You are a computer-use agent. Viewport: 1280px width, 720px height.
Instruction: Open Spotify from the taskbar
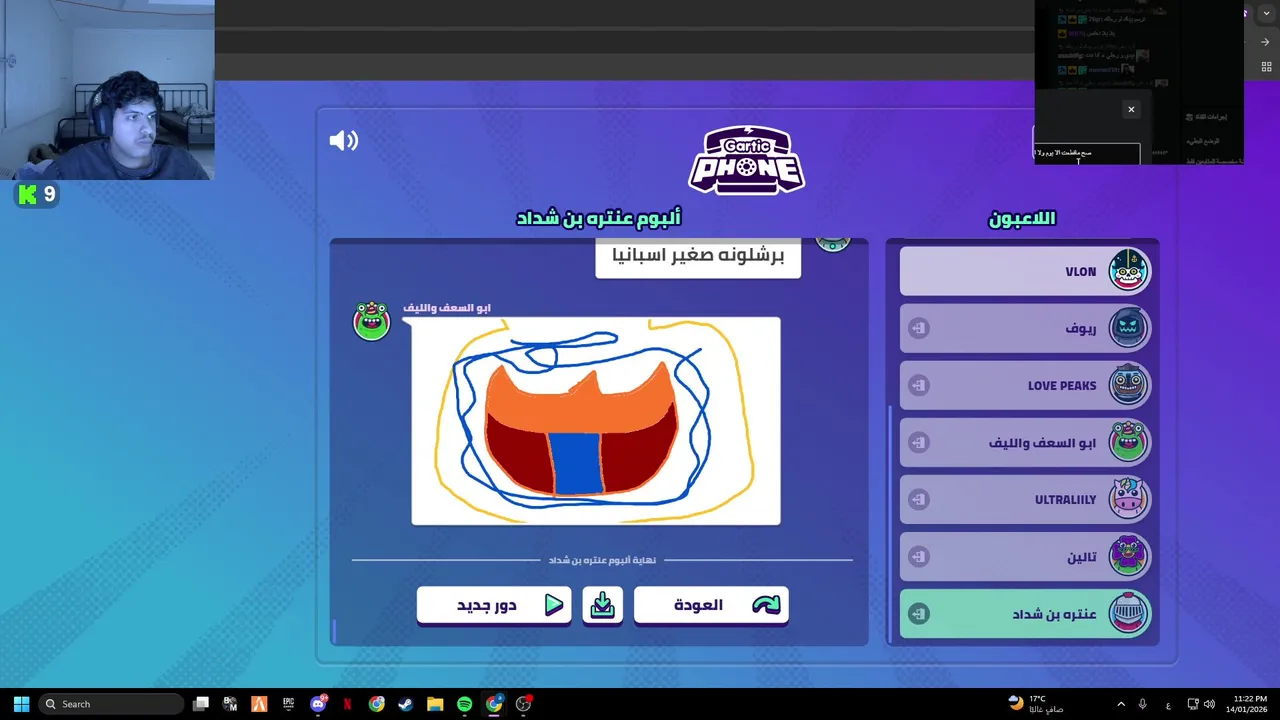point(464,704)
